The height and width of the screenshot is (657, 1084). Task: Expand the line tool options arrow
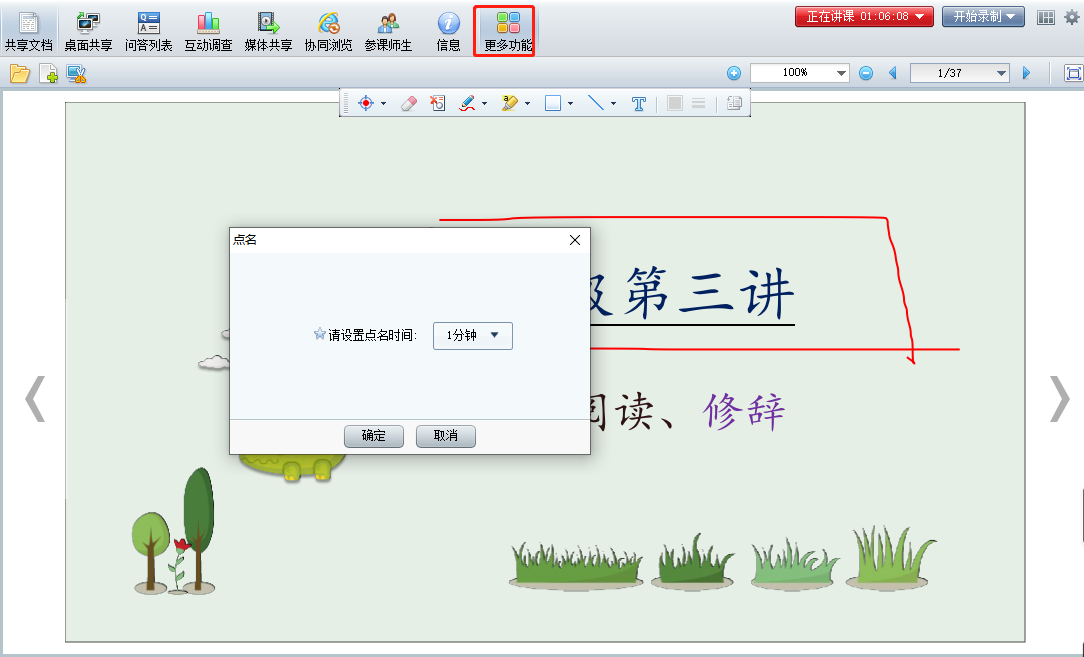pyautogui.click(x=613, y=104)
